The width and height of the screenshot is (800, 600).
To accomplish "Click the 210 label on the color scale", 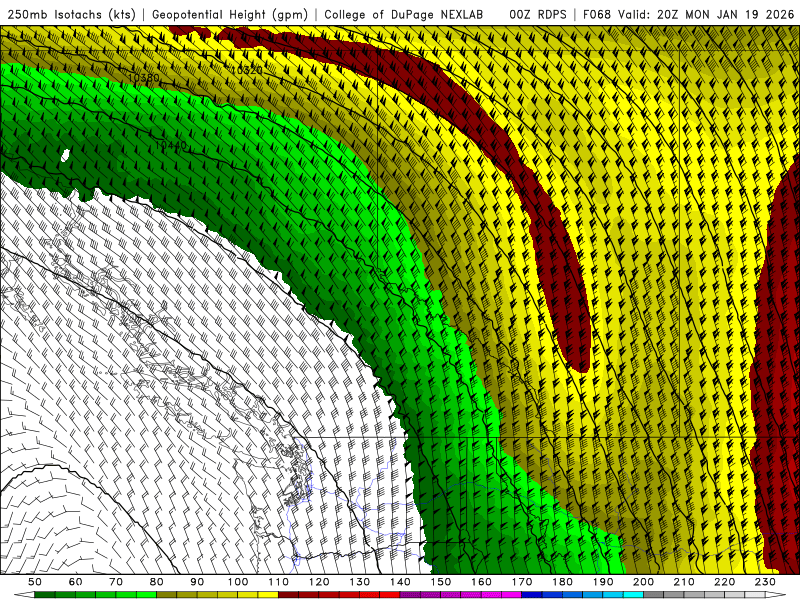I will (684, 582).
